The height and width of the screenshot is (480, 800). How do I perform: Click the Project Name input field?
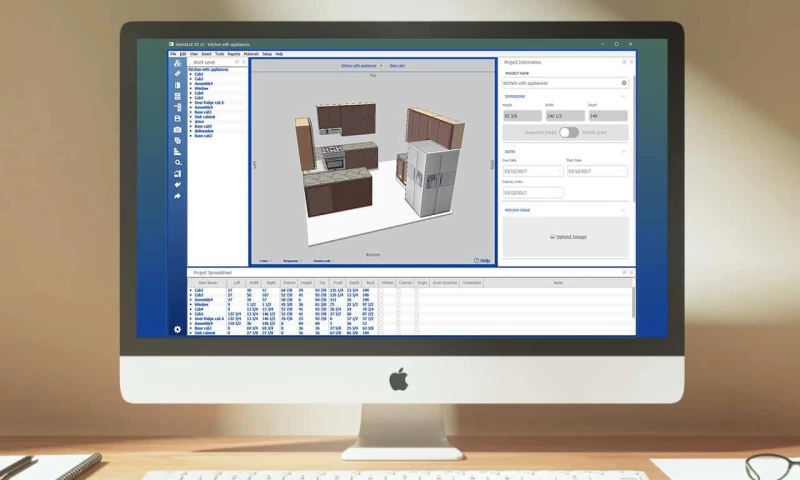pos(565,83)
